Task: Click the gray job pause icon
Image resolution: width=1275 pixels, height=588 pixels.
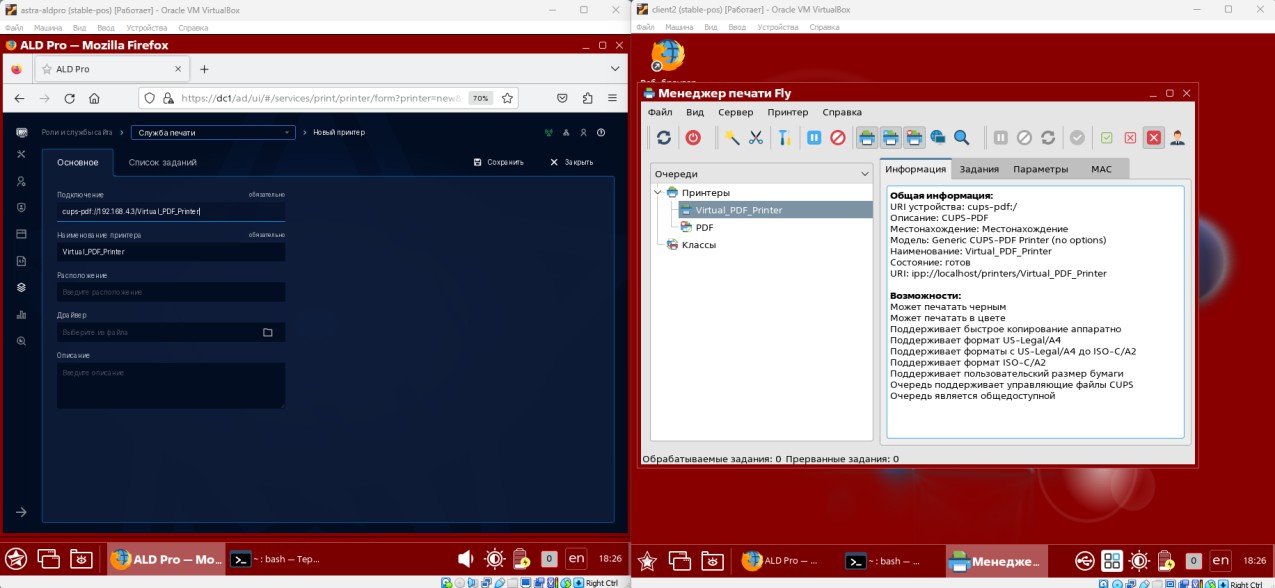Action: [1001, 138]
